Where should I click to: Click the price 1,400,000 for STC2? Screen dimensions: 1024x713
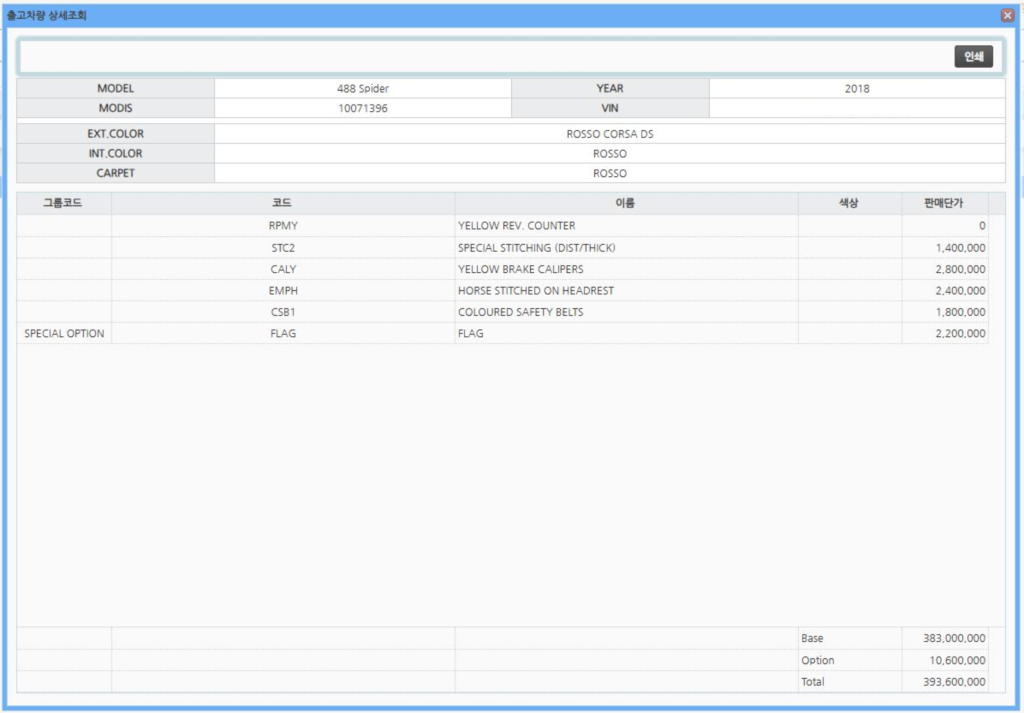pos(960,247)
